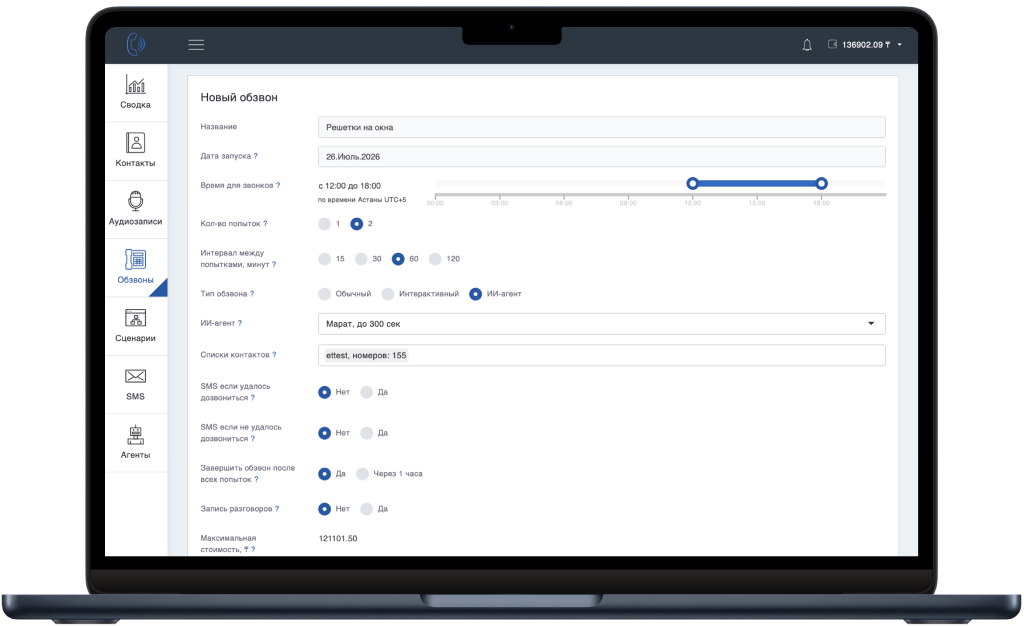Select 2 attempts radio button

coord(357,224)
